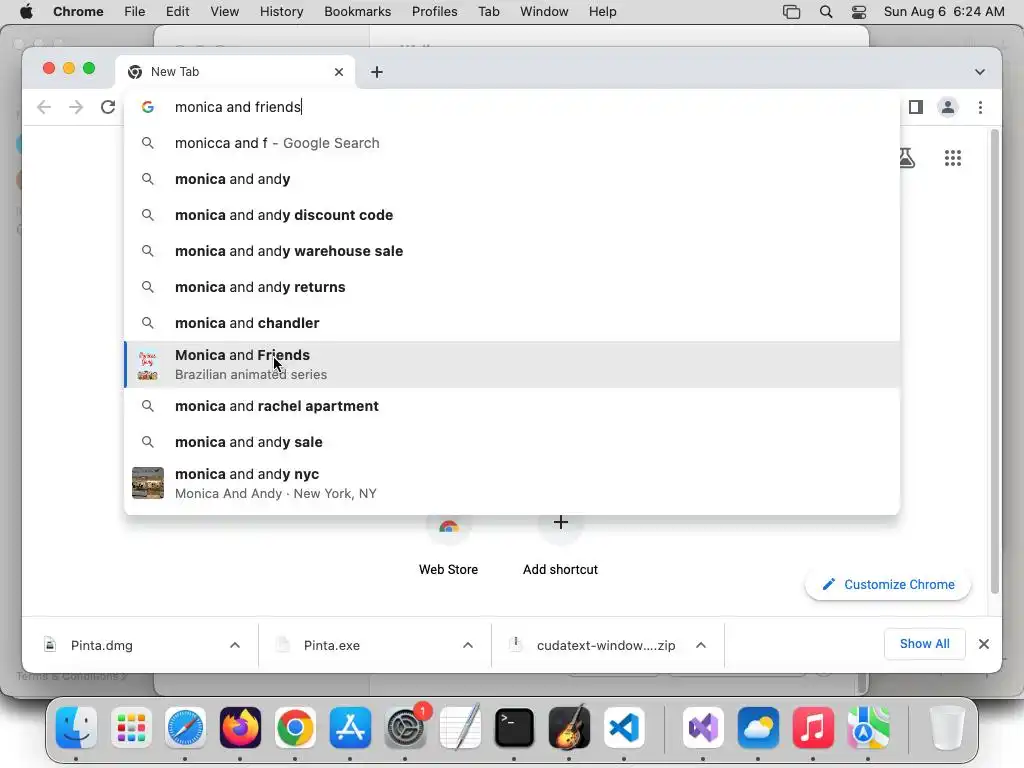Click the forward navigation arrow
The height and width of the screenshot is (768, 1024).
pyautogui.click(x=76, y=107)
